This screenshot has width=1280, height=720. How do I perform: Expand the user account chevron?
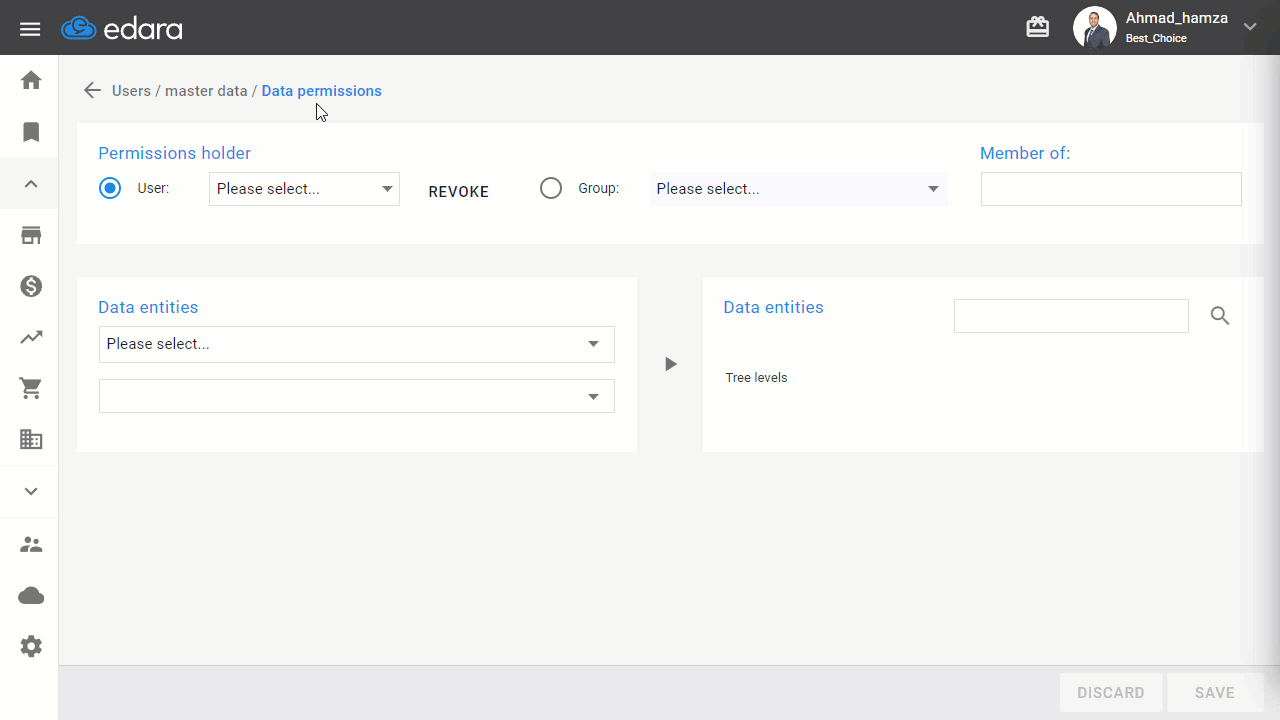(x=1250, y=27)
